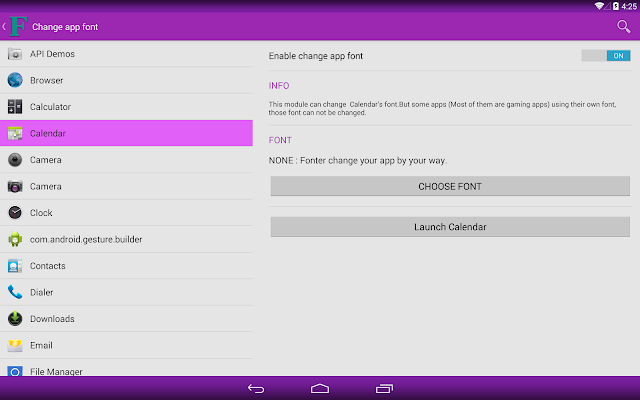Click the Launch Calendar button
The height and width of the screenshot is (400, 640).
point(450,227)
